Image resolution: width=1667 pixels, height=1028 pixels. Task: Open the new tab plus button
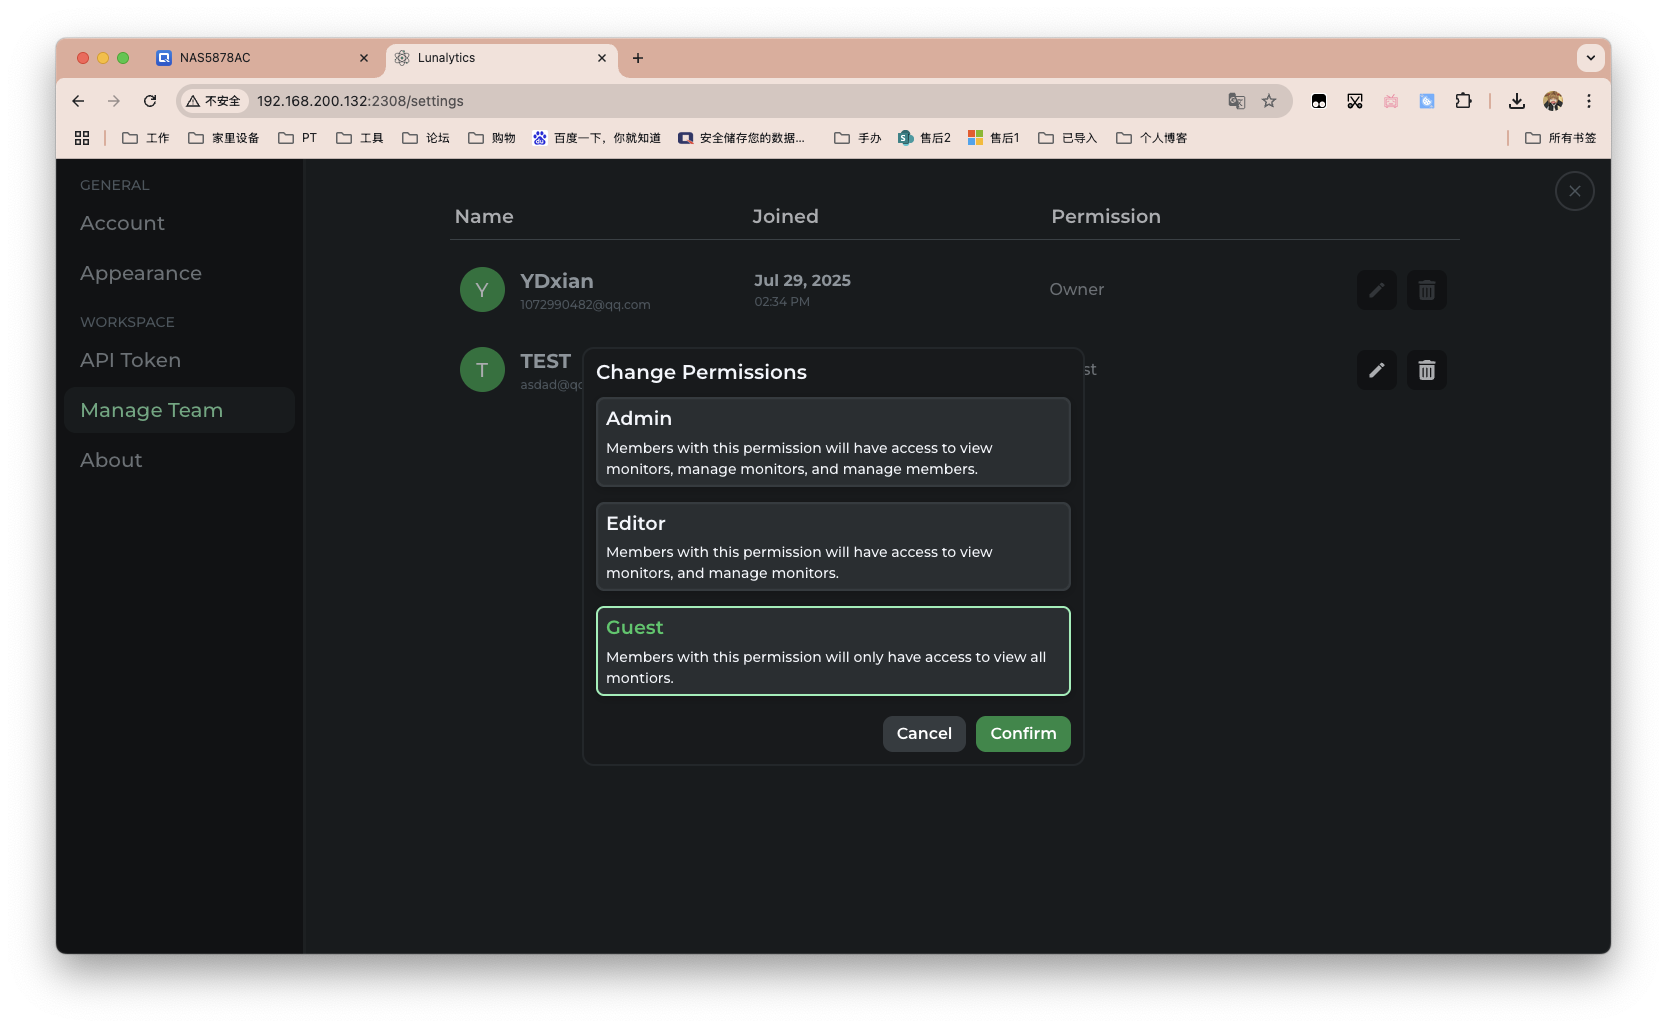pyautogui.click(x=638, y=58)
